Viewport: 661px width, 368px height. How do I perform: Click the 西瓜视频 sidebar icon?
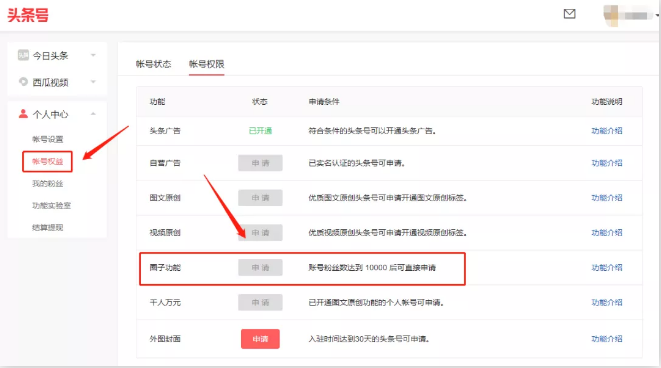point(23,81)
